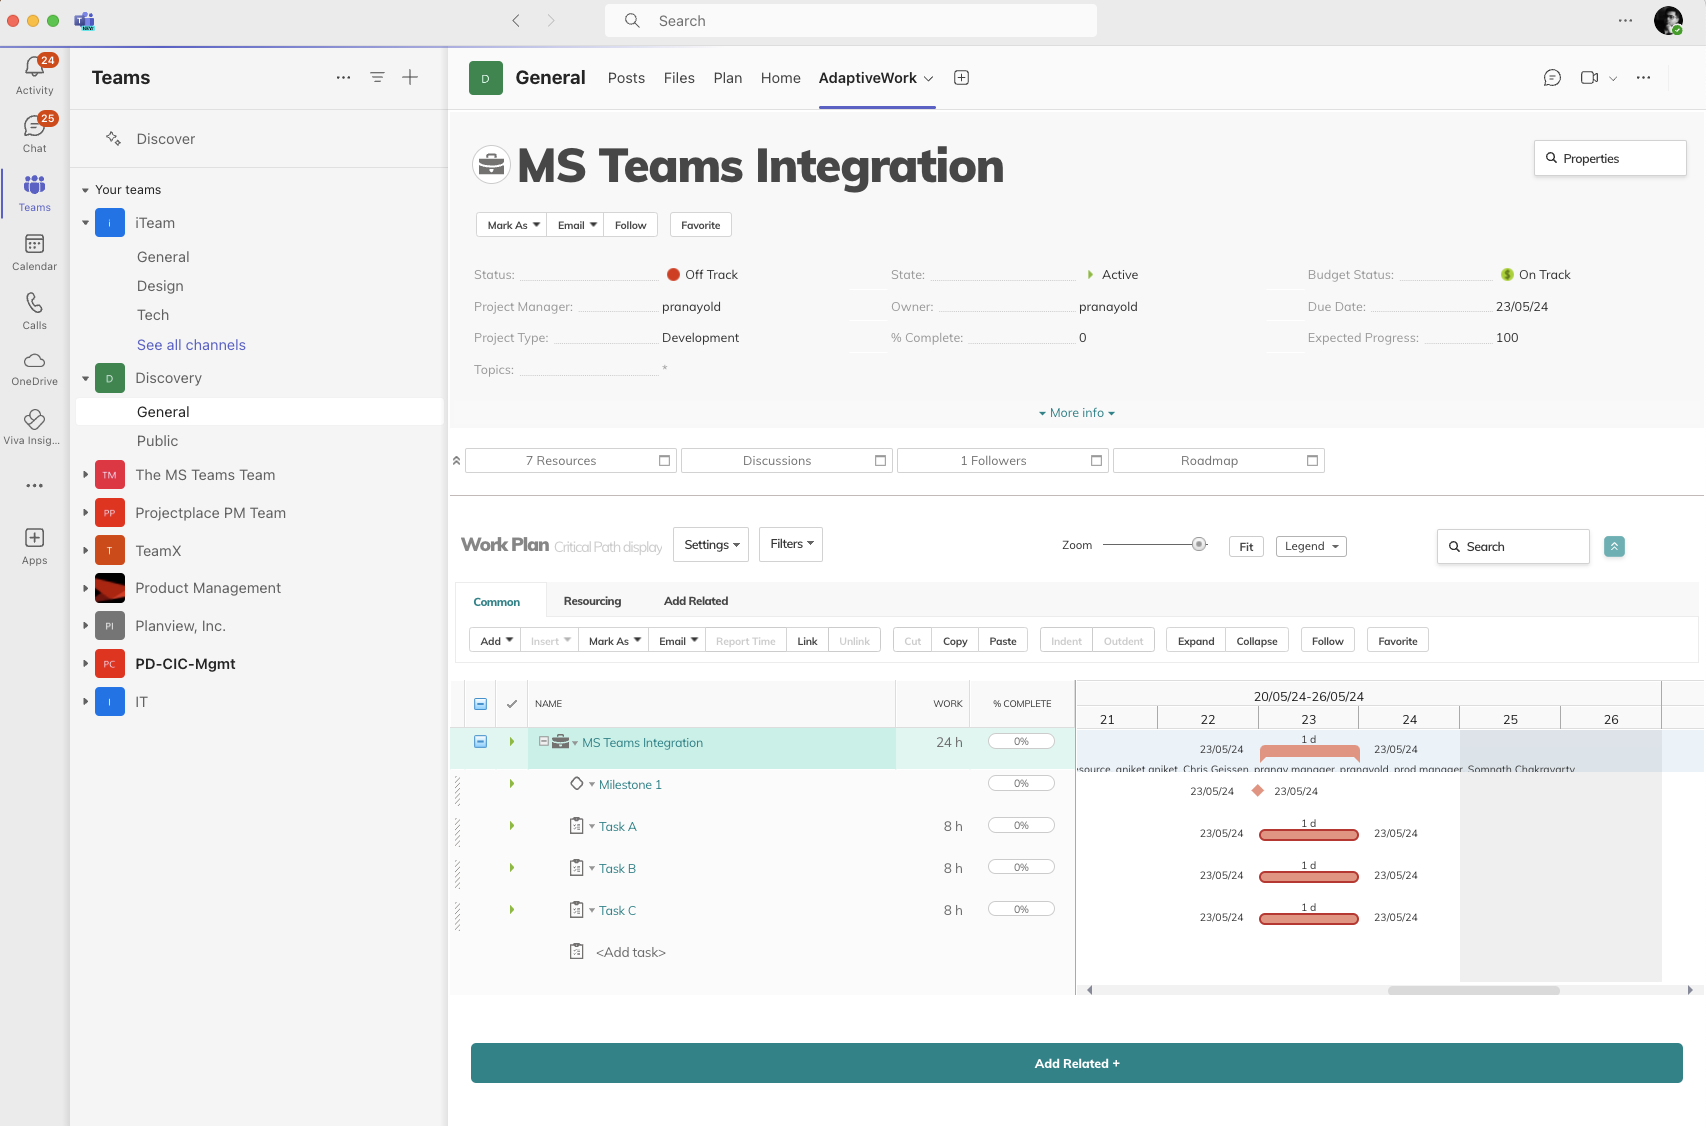This screenshot has width=1706, height=1126.
Task: Expand the PD-CIC-Mgmt team
Action: click(85, 663)
